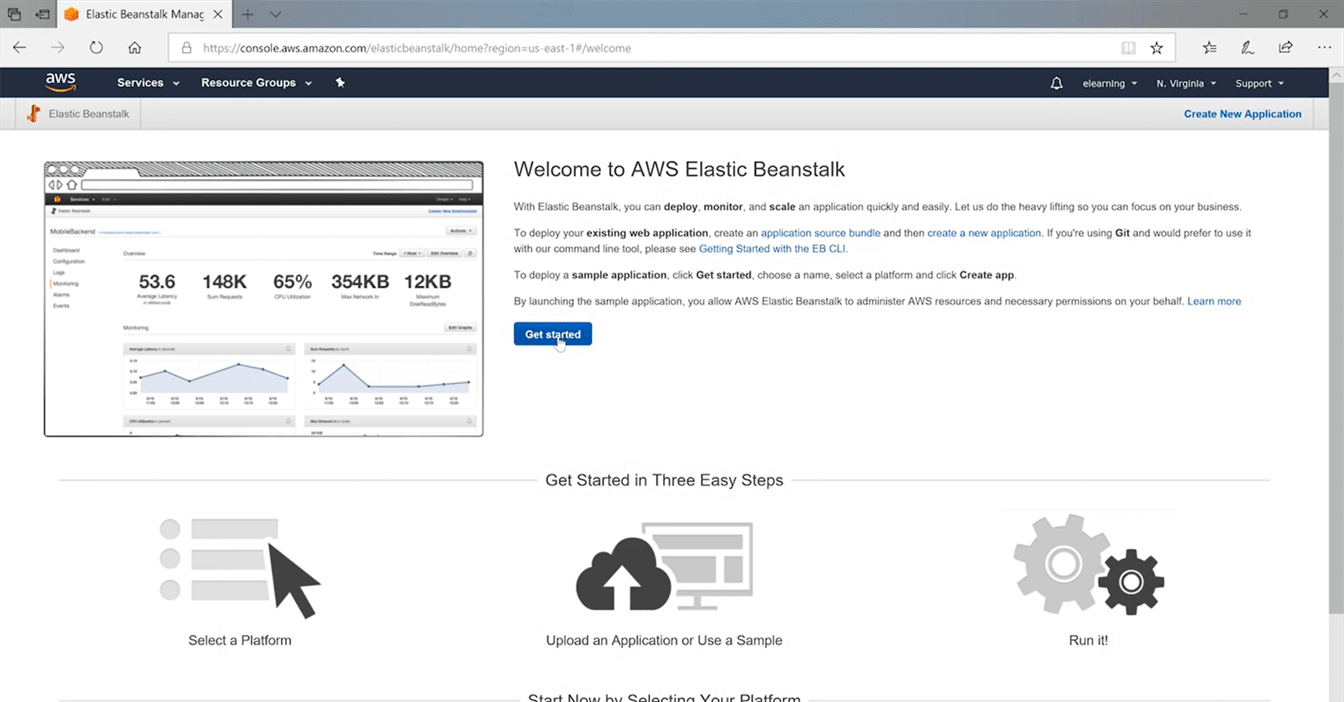This screenshot has width=1344, height=702.
Task: Open the notifications bell icon
Action: pyautogui.click(x=1056, y=84)
